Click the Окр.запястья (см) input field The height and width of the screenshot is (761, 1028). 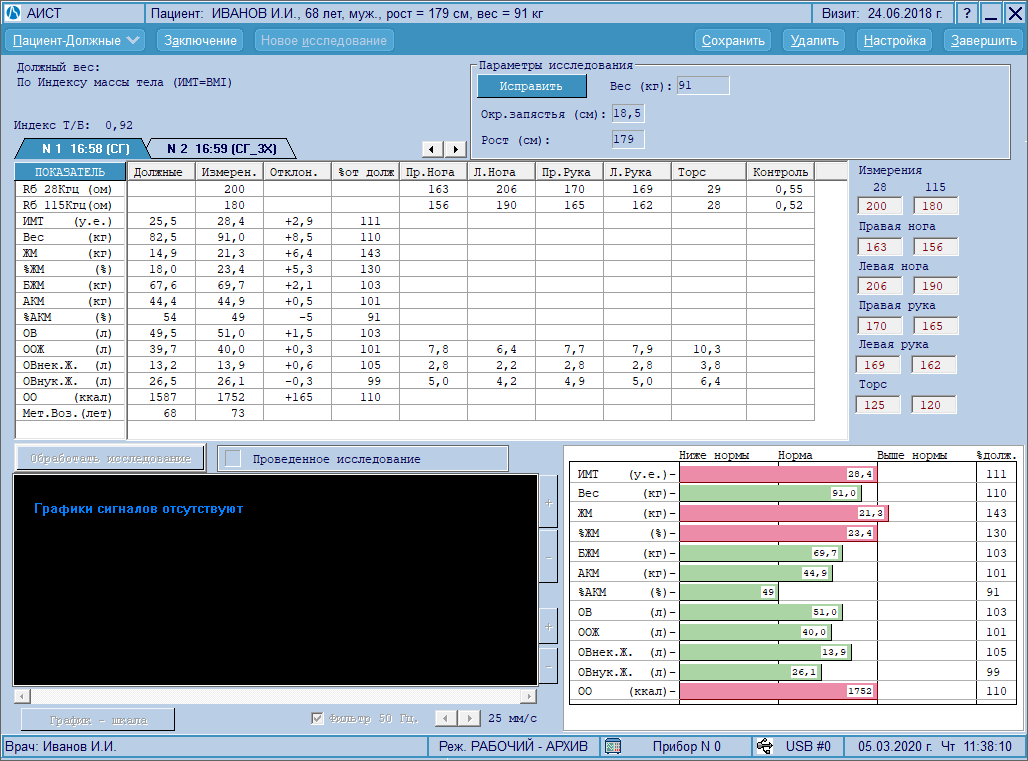point(627,113)
